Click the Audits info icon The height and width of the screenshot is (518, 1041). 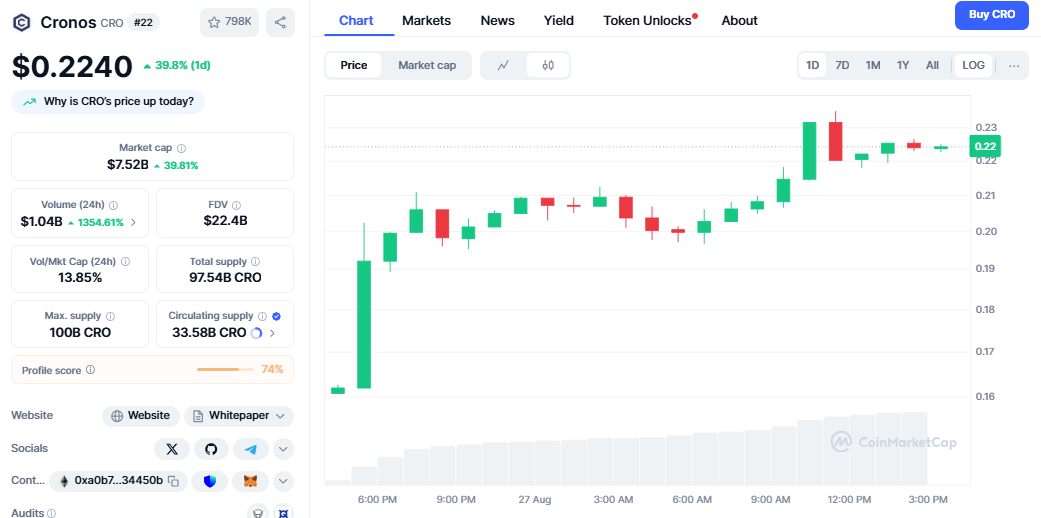[x=52, y=513]
